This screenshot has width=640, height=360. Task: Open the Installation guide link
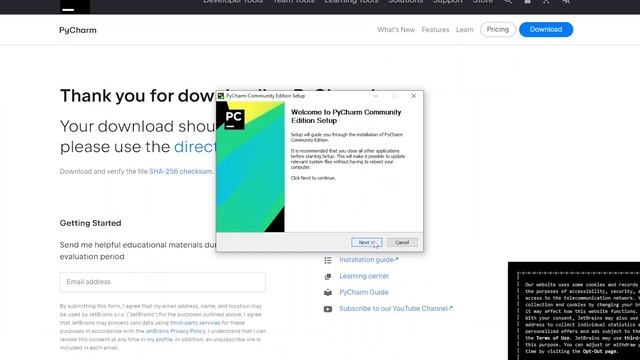369,260
